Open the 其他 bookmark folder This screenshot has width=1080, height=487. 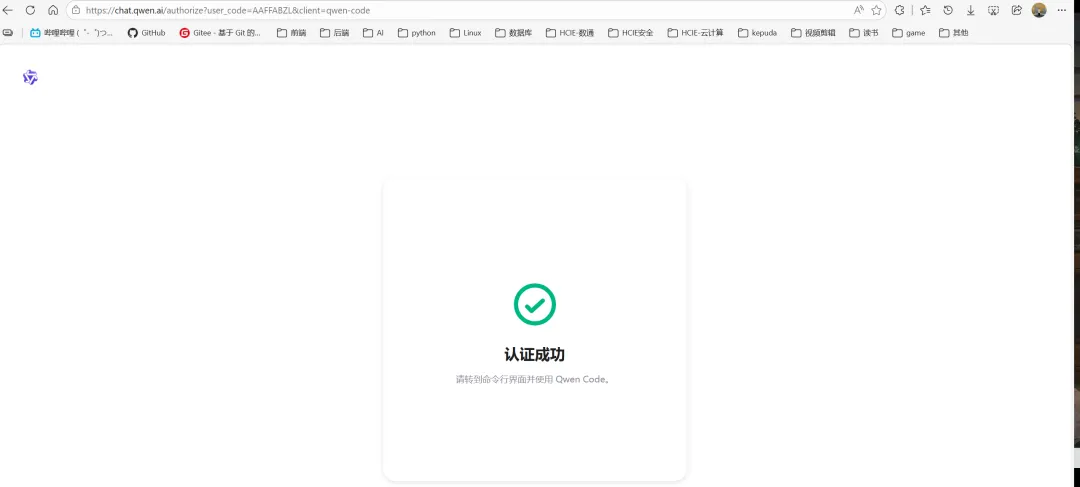pyautogui.click(x=953, y=32)
